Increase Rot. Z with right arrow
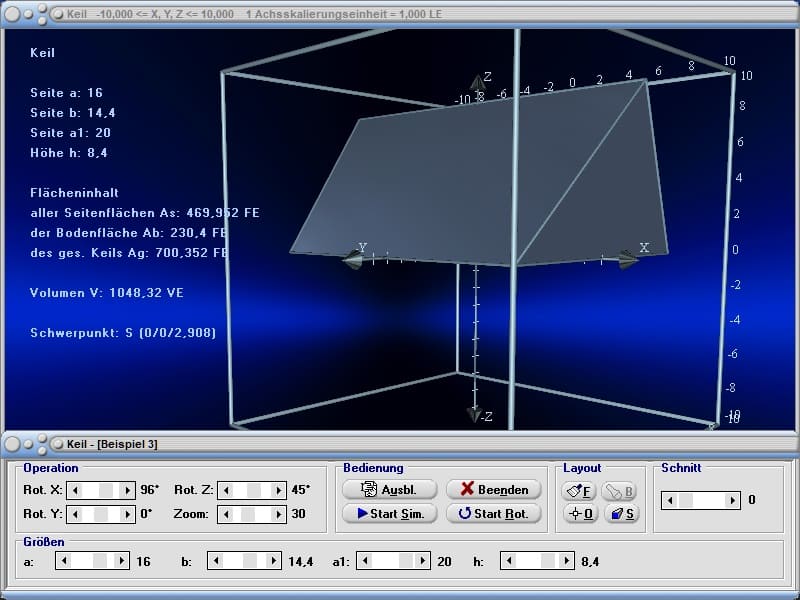This screenshot has width=800, height=600. [278, 490]
